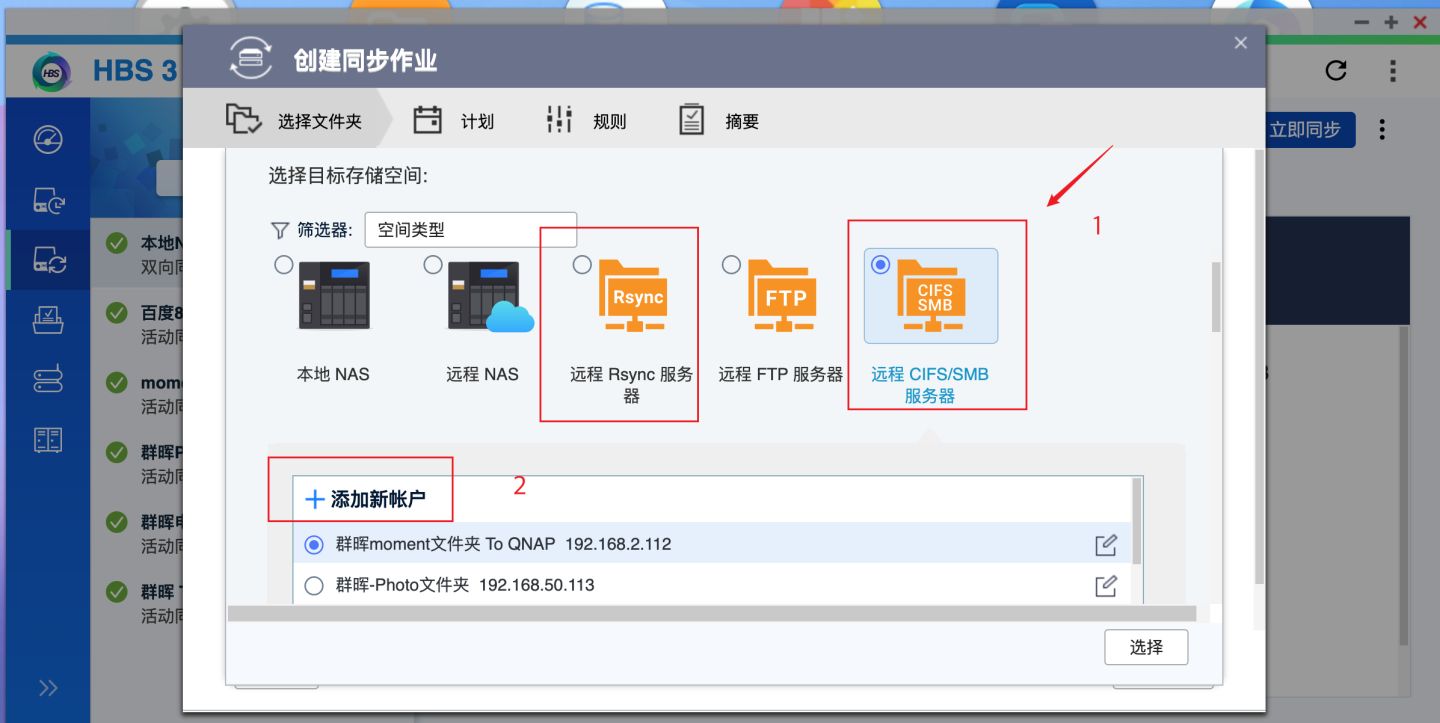The width and height of the screenshot is (1440, 723).
Task: Click the sync wizard header icon
Action: tap(250, 59)
